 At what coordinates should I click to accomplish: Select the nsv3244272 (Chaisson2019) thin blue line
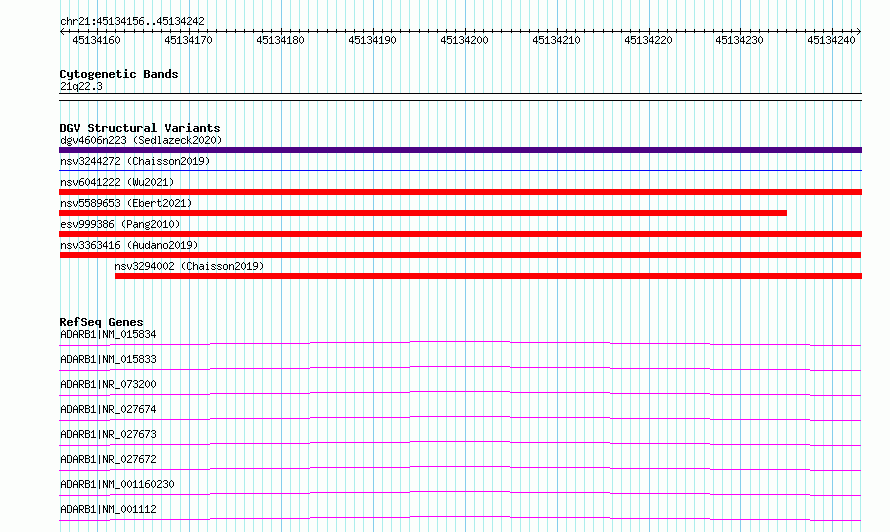click(460, 170)
